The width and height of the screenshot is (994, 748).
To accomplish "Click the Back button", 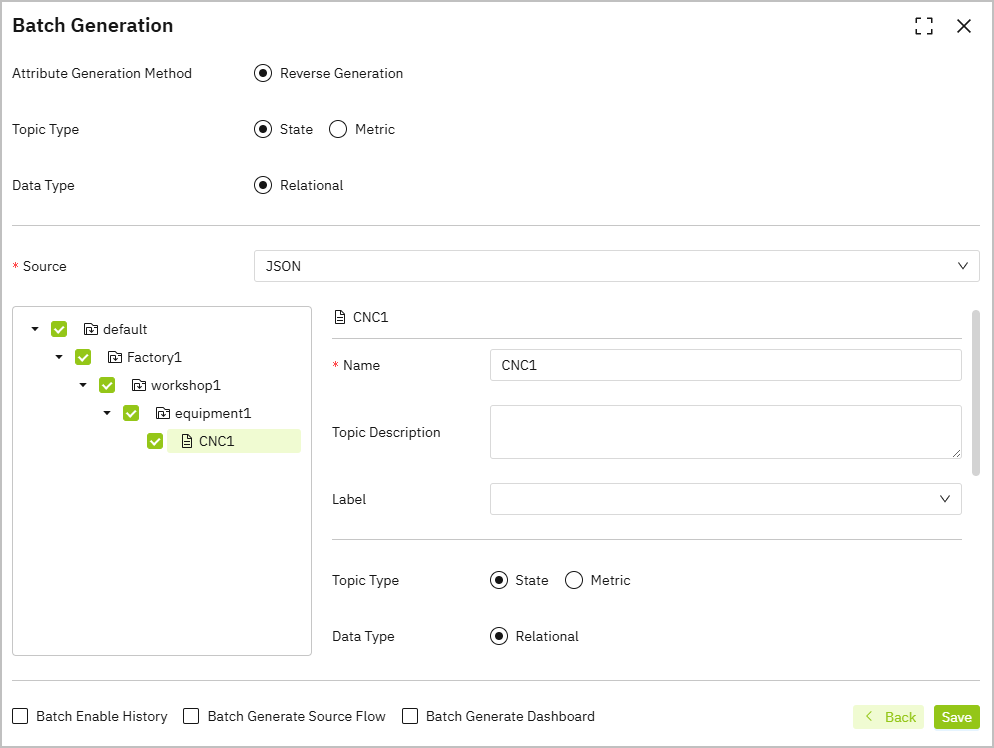I will [x=889, y=717].
